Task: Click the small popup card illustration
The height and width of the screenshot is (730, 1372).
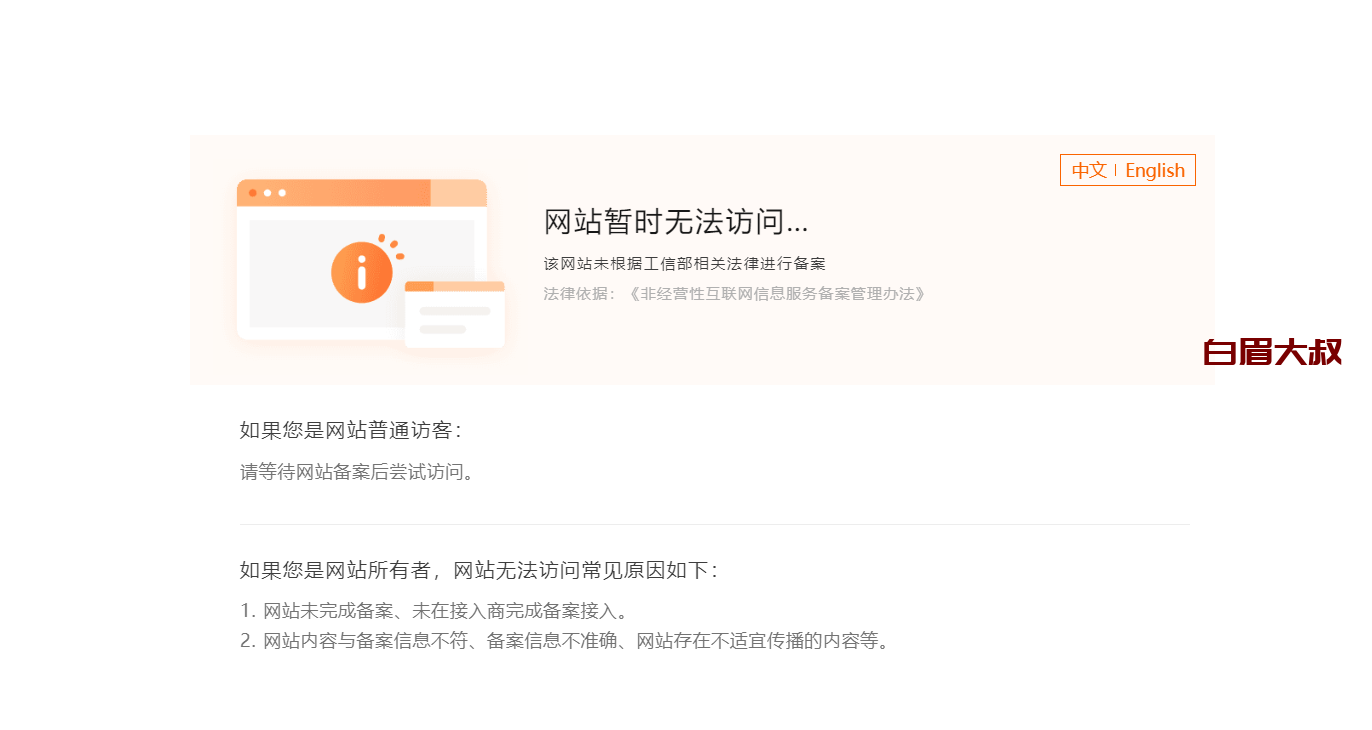Action: point(455,315)
